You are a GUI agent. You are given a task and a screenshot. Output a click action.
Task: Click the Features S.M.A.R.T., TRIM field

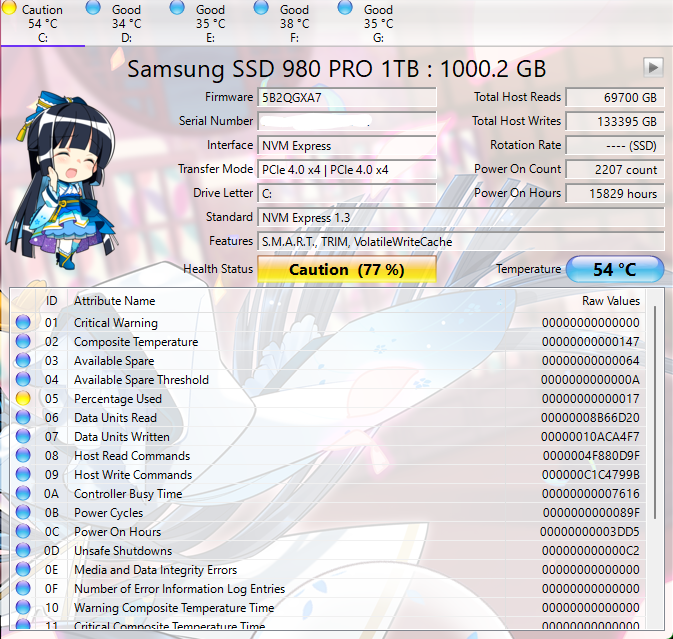tap(461, 242)
